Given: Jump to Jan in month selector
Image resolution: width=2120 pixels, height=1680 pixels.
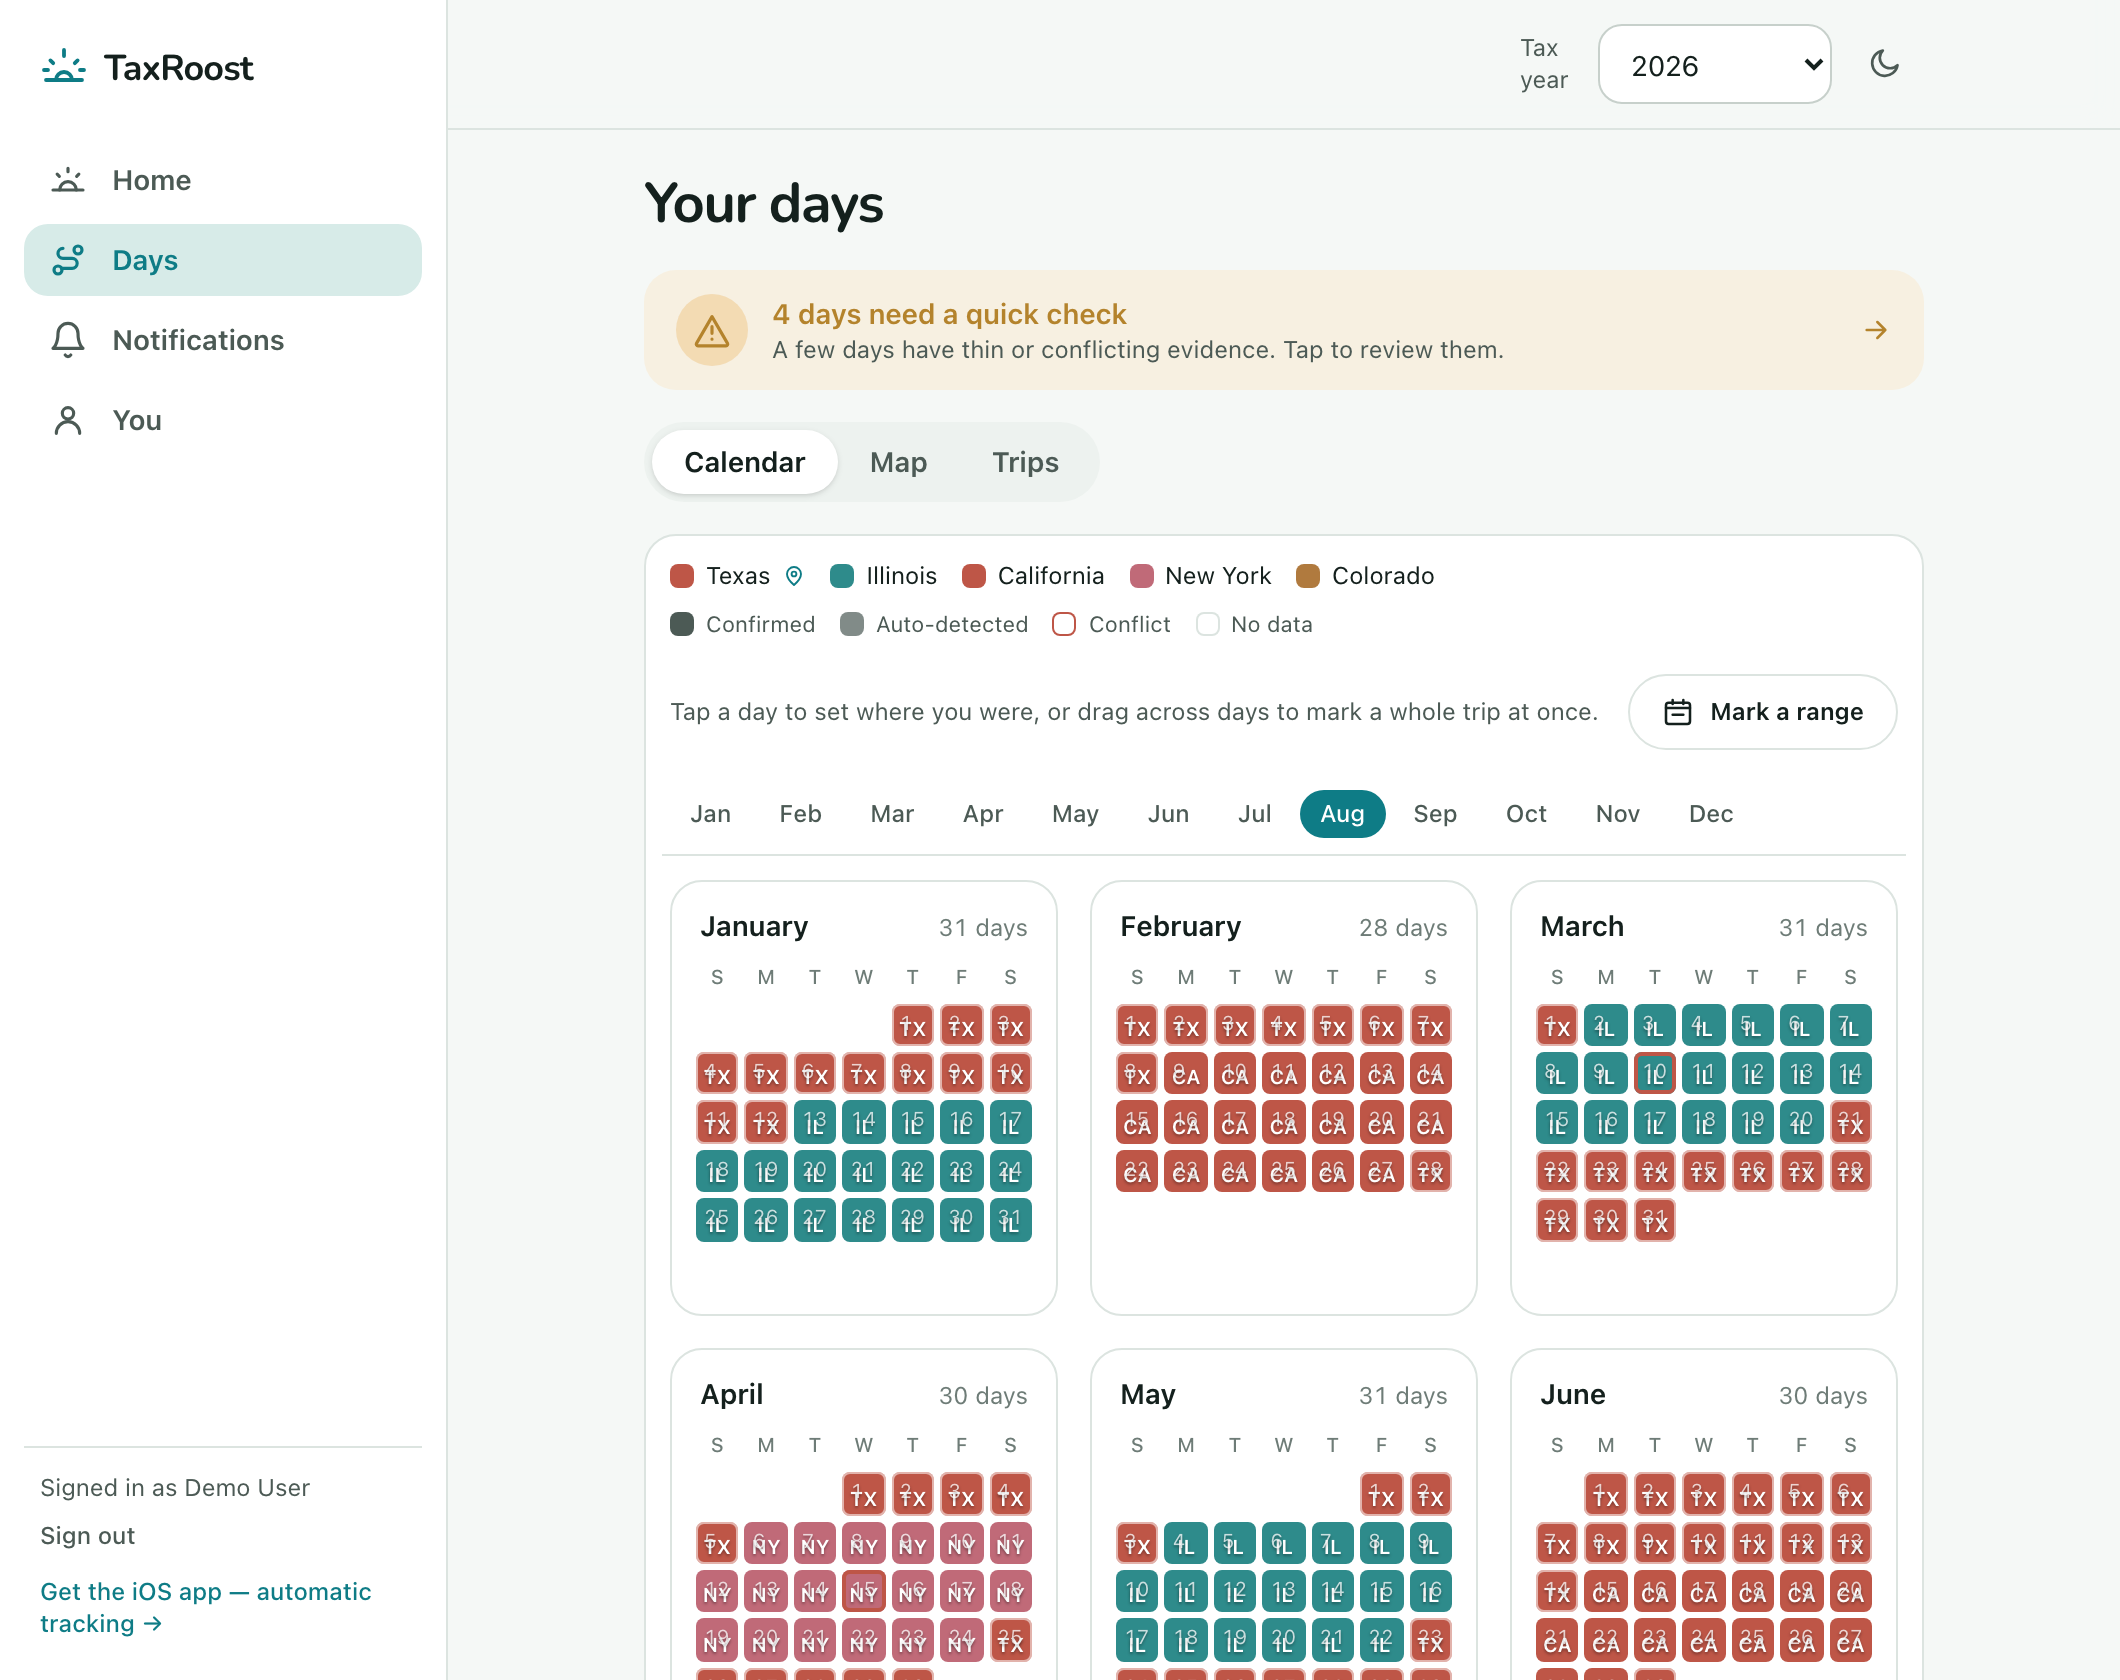Looking at the screenshot, I should pos(710,814).
